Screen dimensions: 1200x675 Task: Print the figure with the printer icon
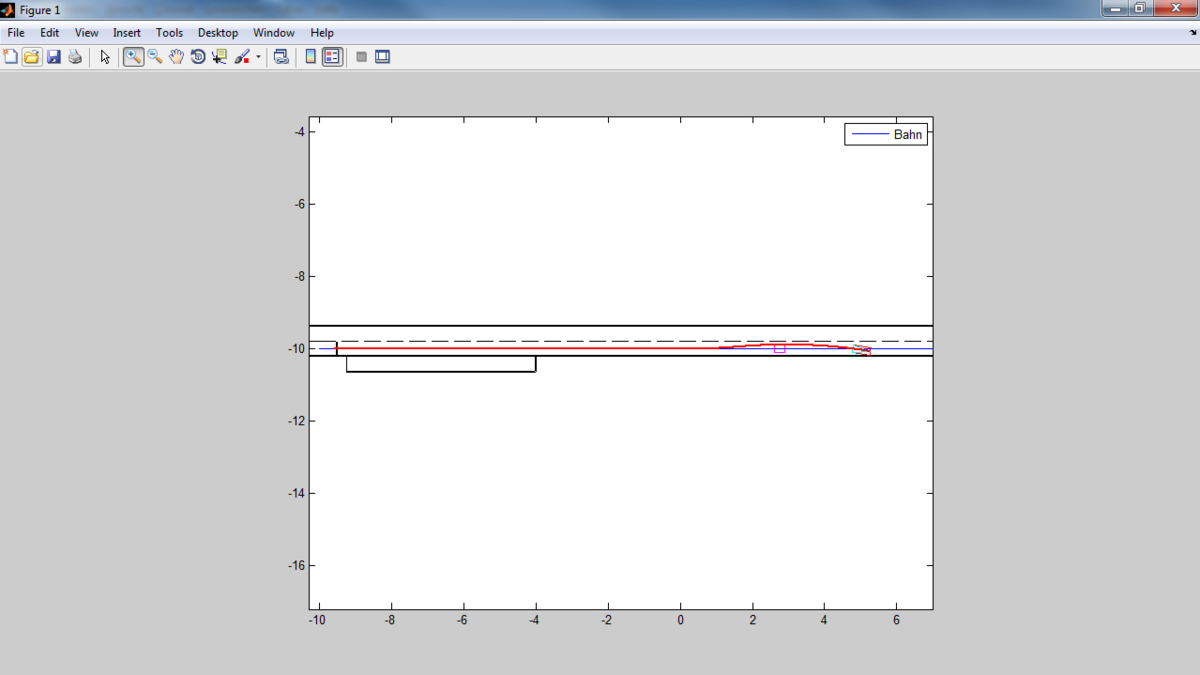75,57
